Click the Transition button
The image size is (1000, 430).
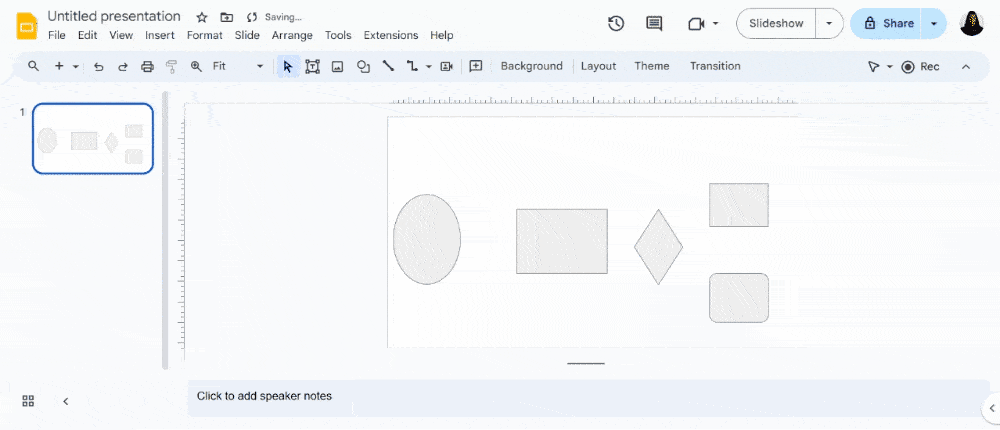point(715,66)
